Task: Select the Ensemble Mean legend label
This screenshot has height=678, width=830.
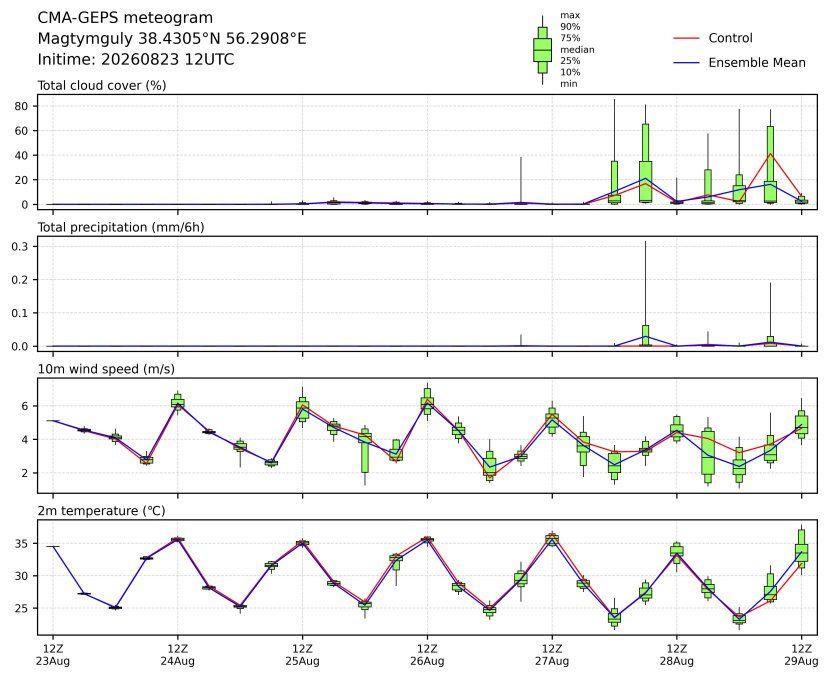Action: (757, 62)
